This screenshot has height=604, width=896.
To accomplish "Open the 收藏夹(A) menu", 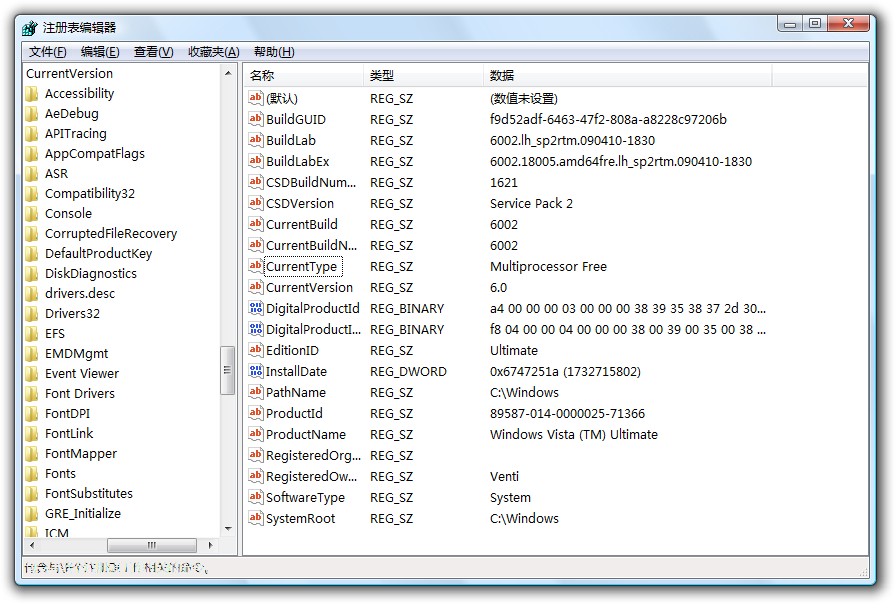I will coord(214,52).
